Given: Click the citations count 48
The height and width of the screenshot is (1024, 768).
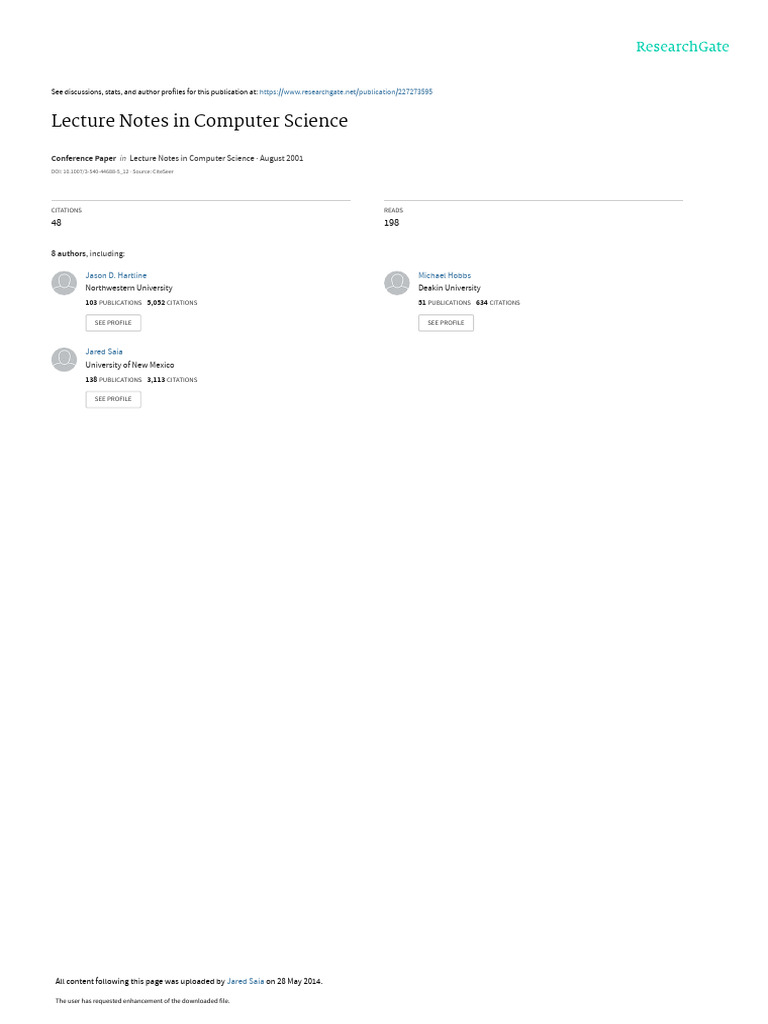Looking at the screenshot, I should (56, 223).
